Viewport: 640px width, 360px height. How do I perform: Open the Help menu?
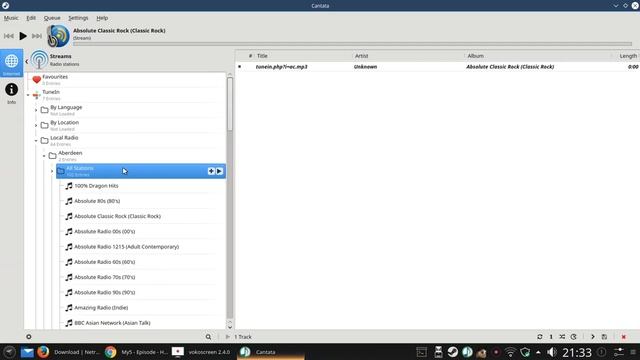pyautogui.click(x=102, y=18)
